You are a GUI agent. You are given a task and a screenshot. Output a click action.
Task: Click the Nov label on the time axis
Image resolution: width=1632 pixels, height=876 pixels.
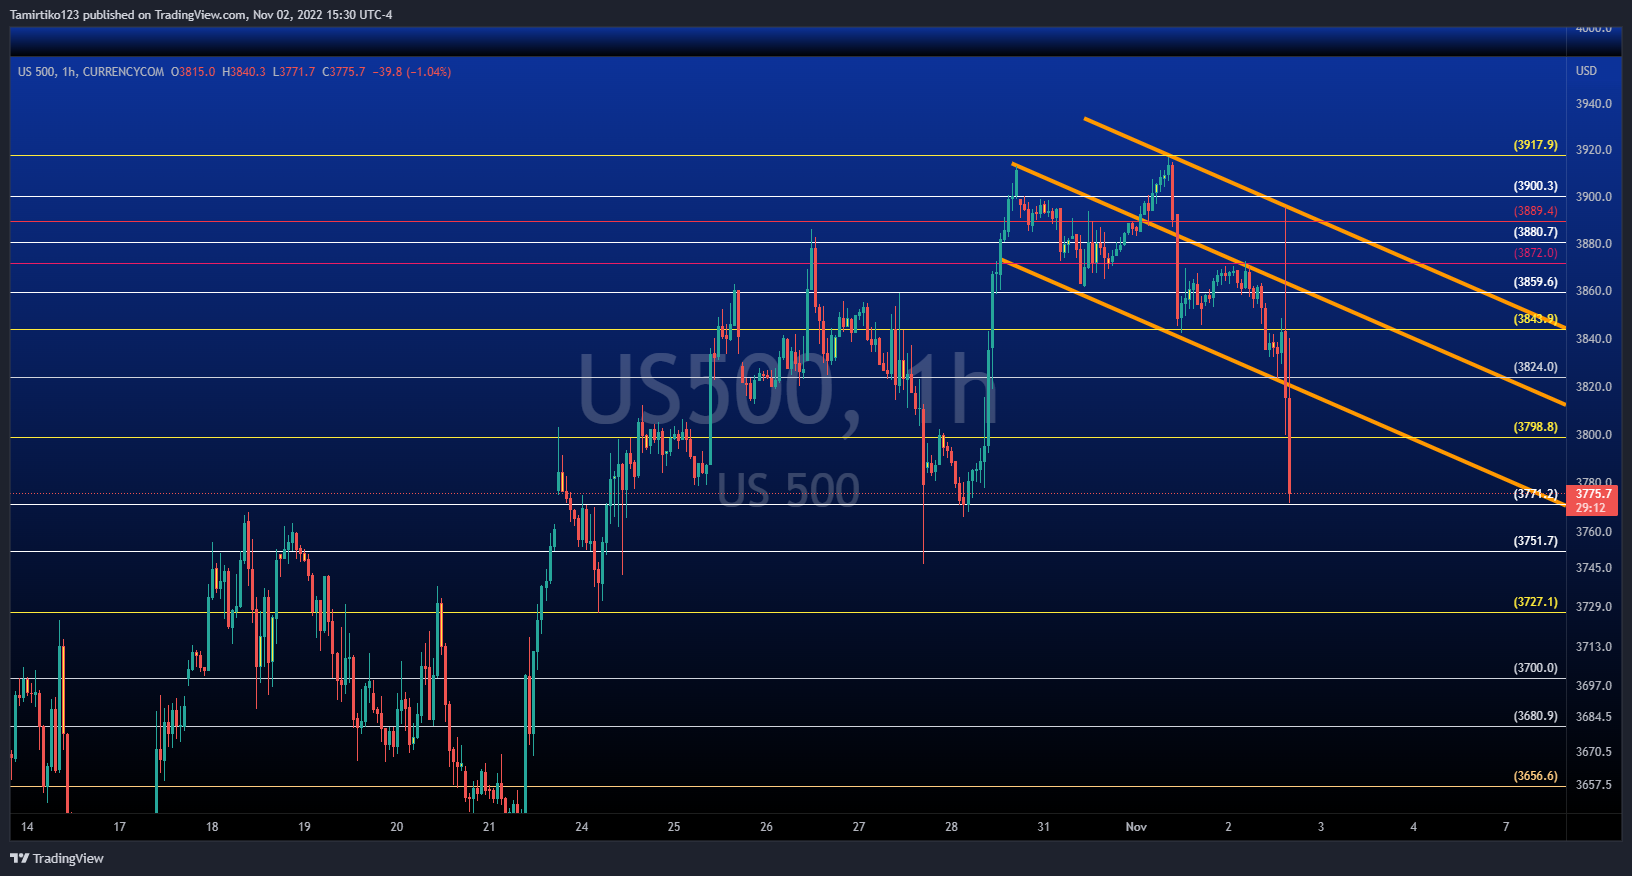tap(1136, 827)
